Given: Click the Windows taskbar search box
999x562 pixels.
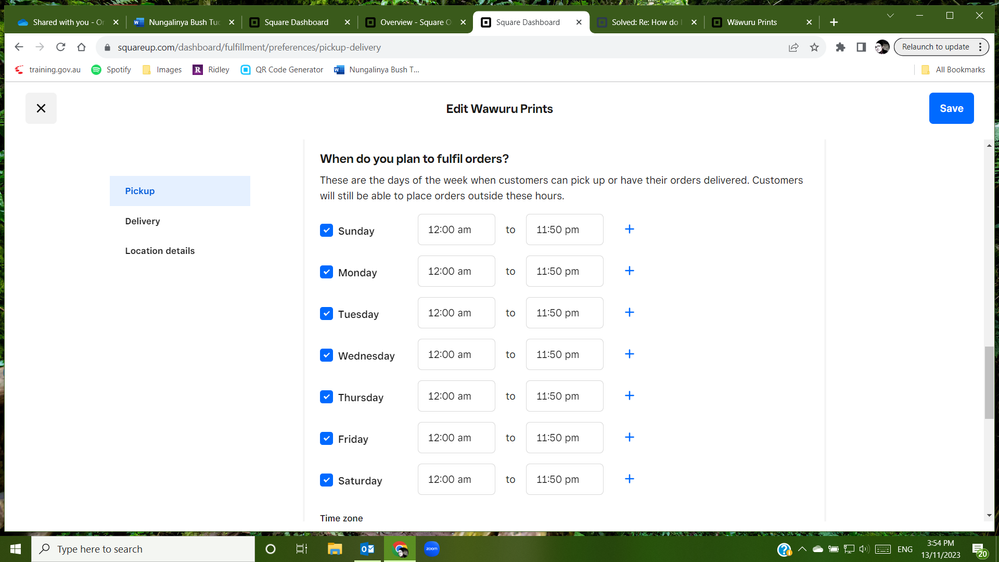Looking at the screenshot, I should click(x=143, y=549).
